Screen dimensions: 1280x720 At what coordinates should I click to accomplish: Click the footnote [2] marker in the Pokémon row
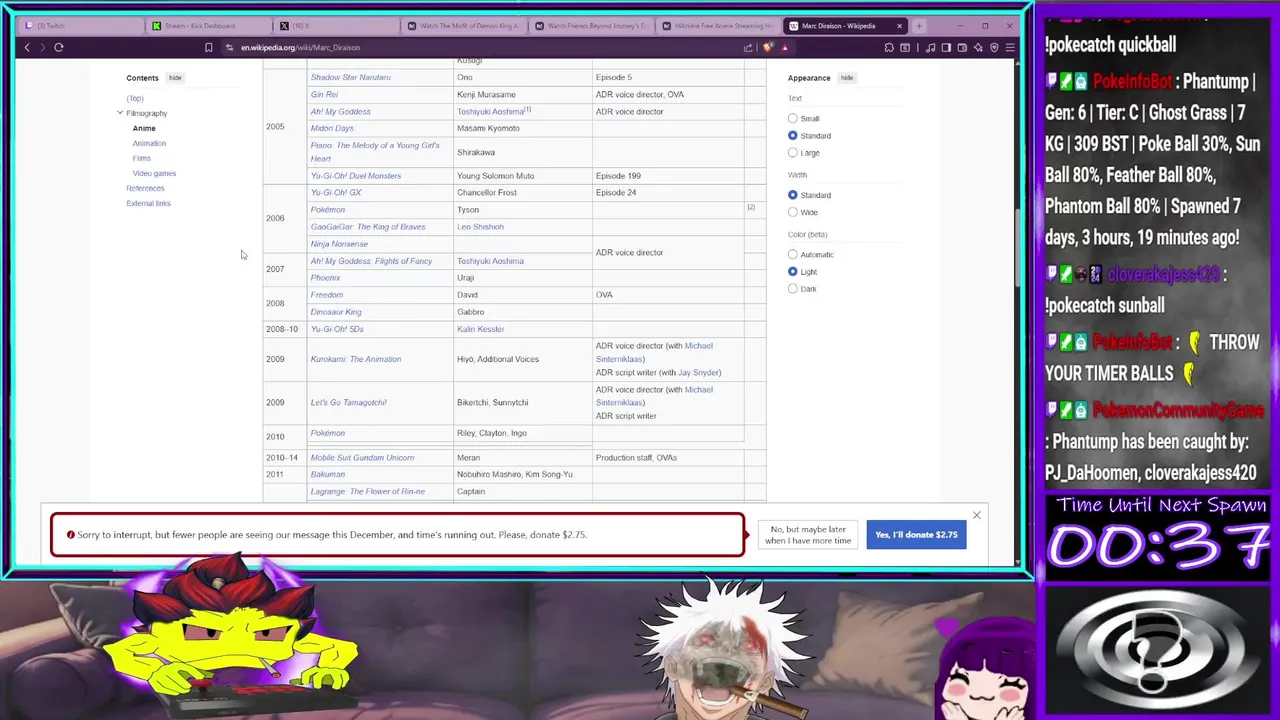pos(751,207)
